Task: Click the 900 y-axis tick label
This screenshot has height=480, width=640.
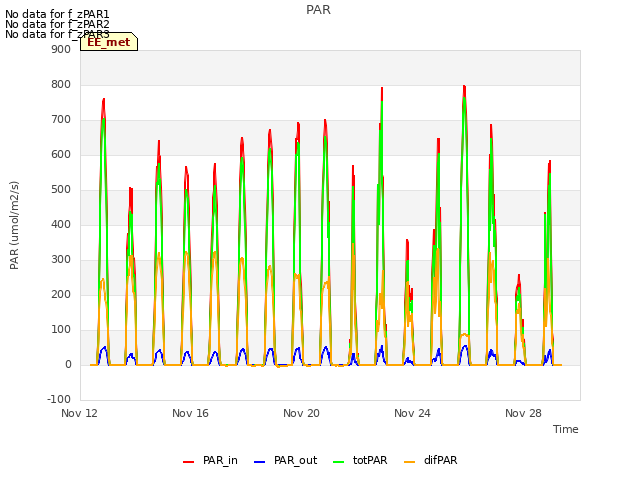Action: [x=61, y=49]
